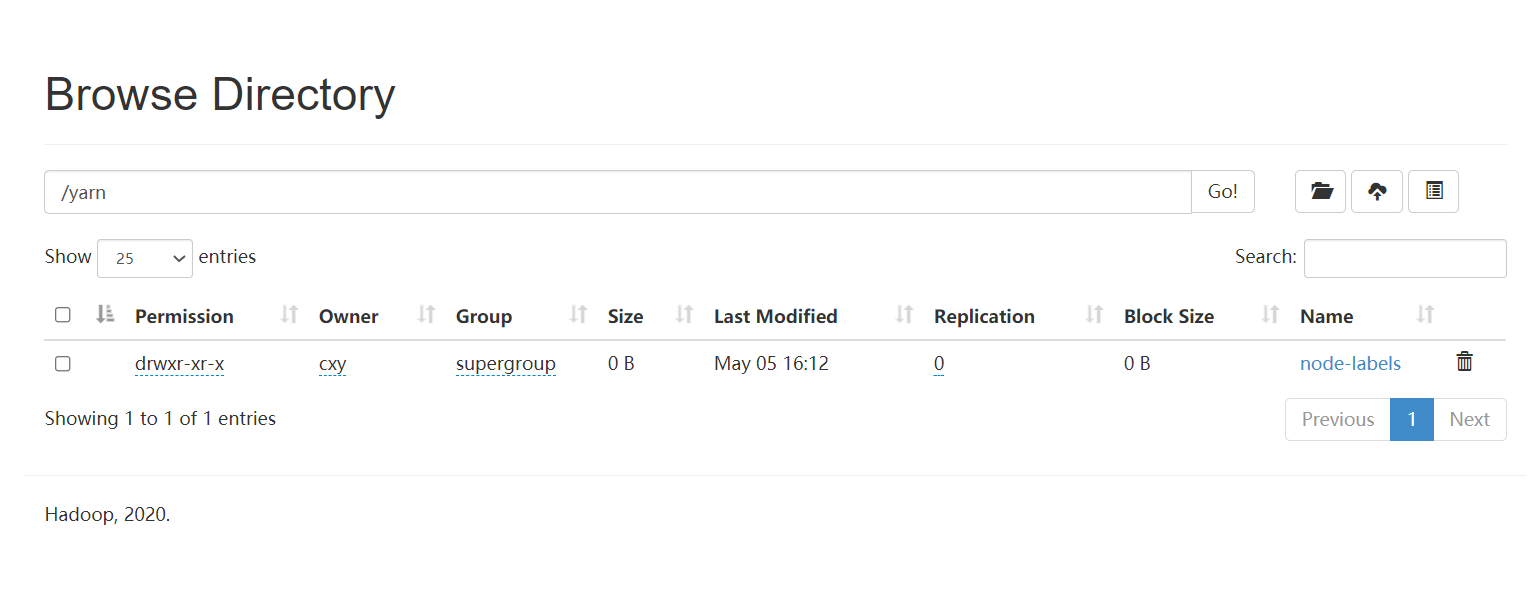Viewport: 1540px width, 589px height.
Task: Click the create directory folder icon
Action: [1320, 191]
